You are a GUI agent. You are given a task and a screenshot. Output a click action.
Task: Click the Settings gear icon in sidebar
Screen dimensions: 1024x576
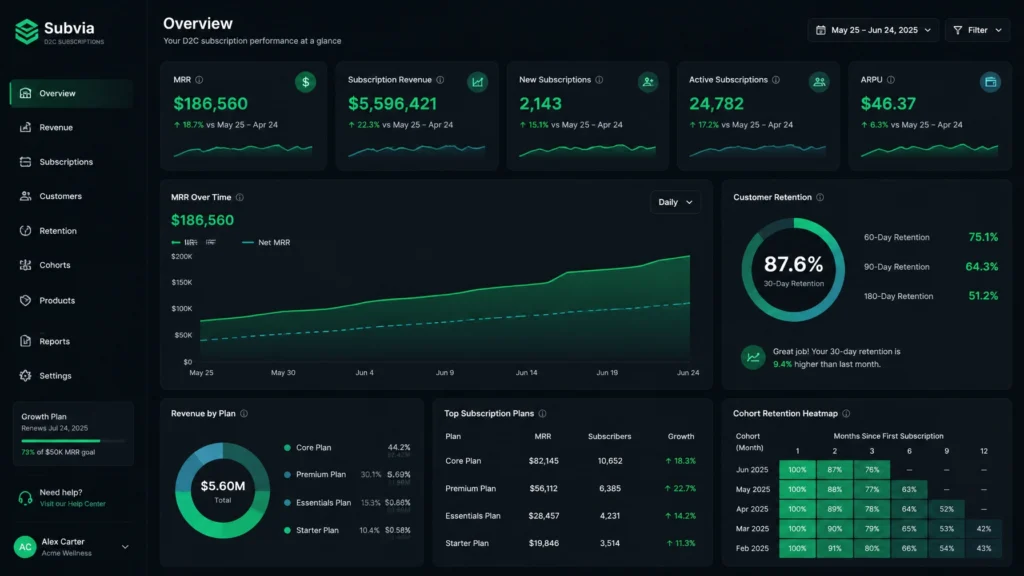(x=25, y=376)
